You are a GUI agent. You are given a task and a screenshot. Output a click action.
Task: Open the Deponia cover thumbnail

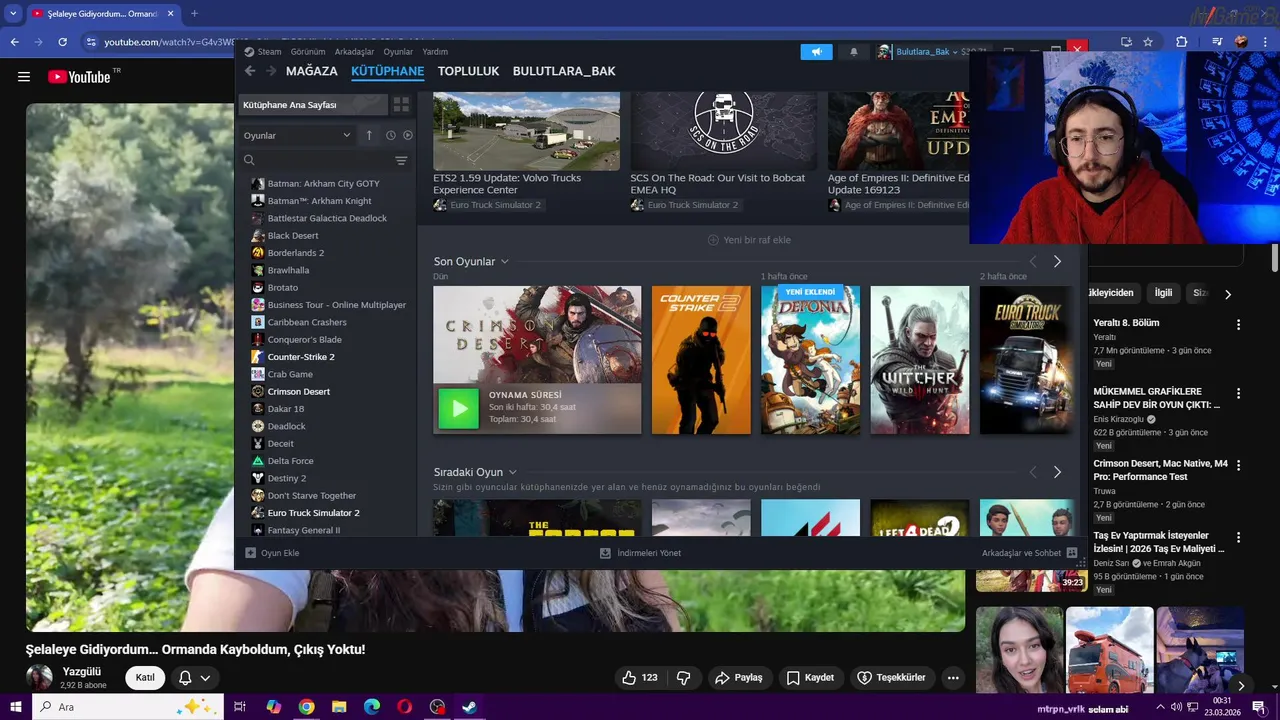[x=810, y=360]
